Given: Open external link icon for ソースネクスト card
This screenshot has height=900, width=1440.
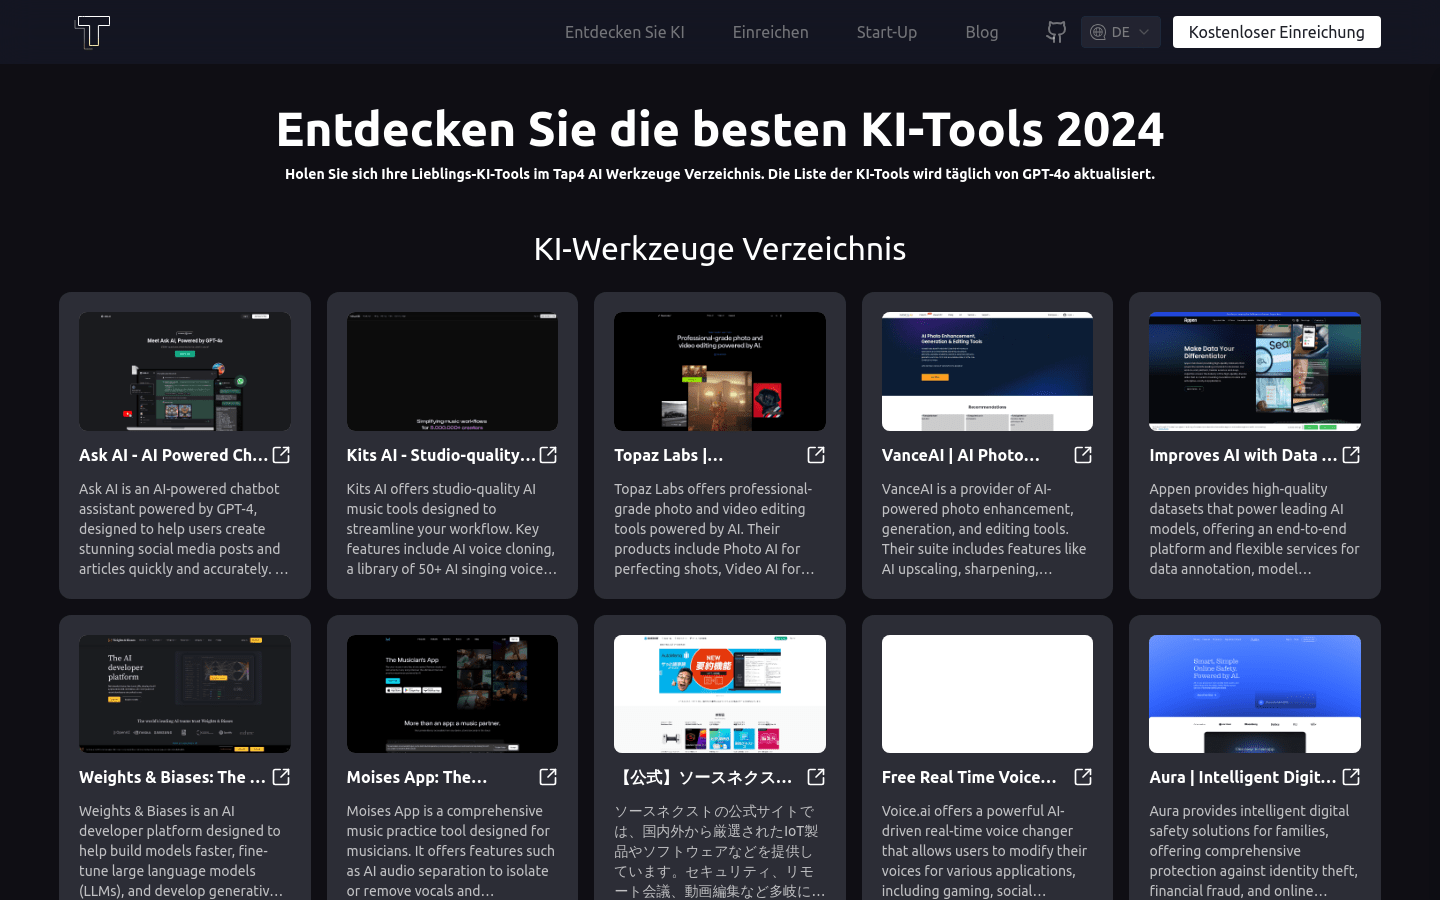Looking at the screenshot, I should click(x=816, y=777).
